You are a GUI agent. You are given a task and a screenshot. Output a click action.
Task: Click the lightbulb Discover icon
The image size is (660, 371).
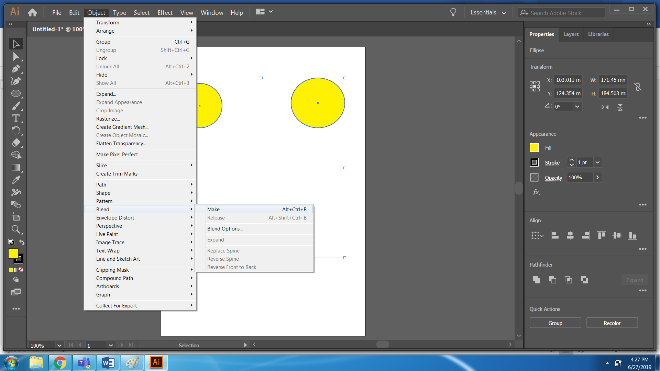(453, 13)
